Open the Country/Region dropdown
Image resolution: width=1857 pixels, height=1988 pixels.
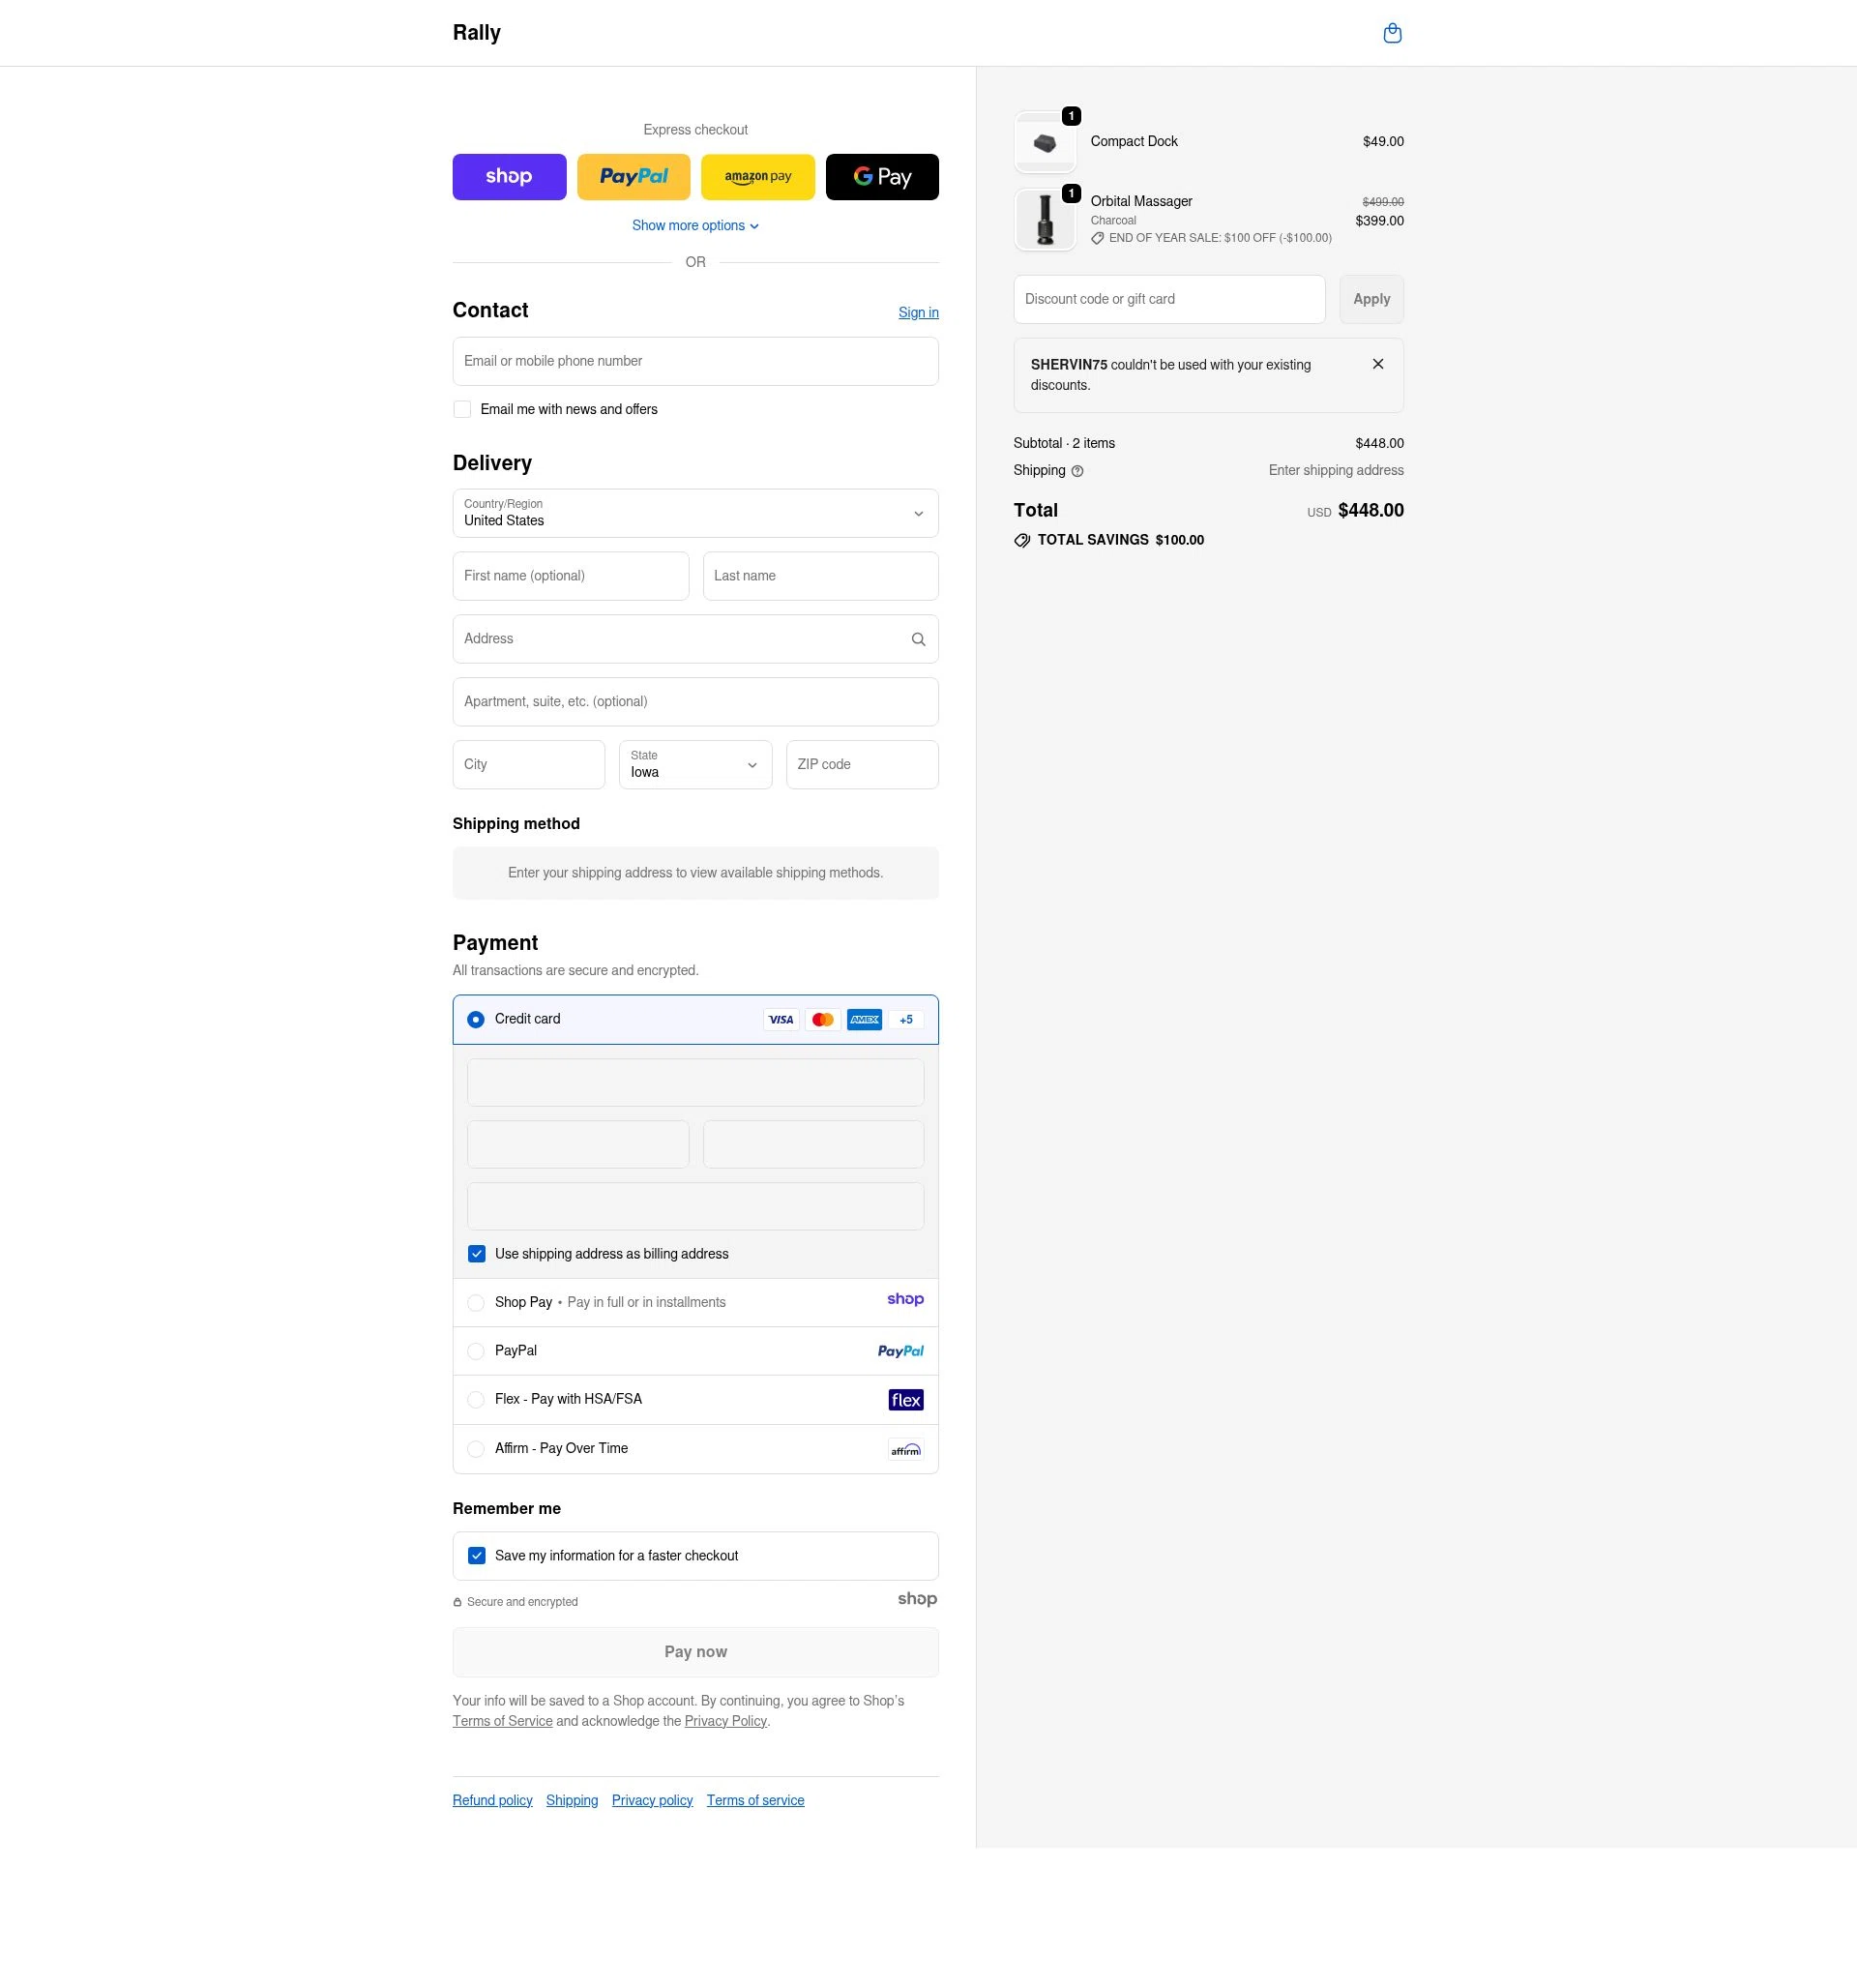pyautogui.click(x=695, y=513)
